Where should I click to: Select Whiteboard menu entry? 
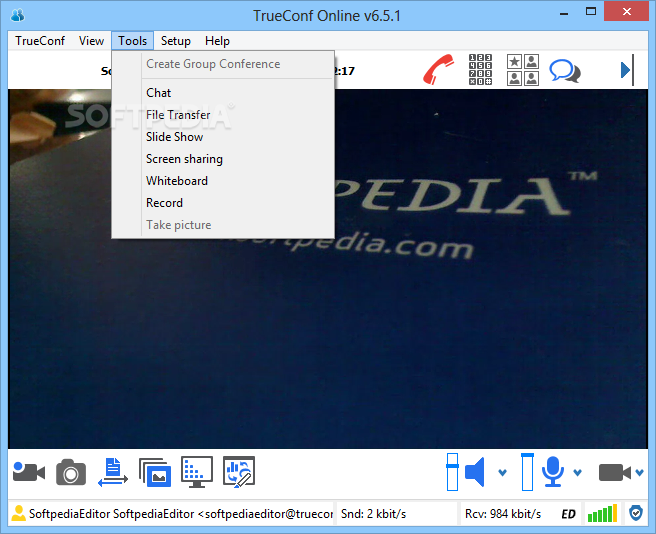pyautogui.click(x=223, y=181)
